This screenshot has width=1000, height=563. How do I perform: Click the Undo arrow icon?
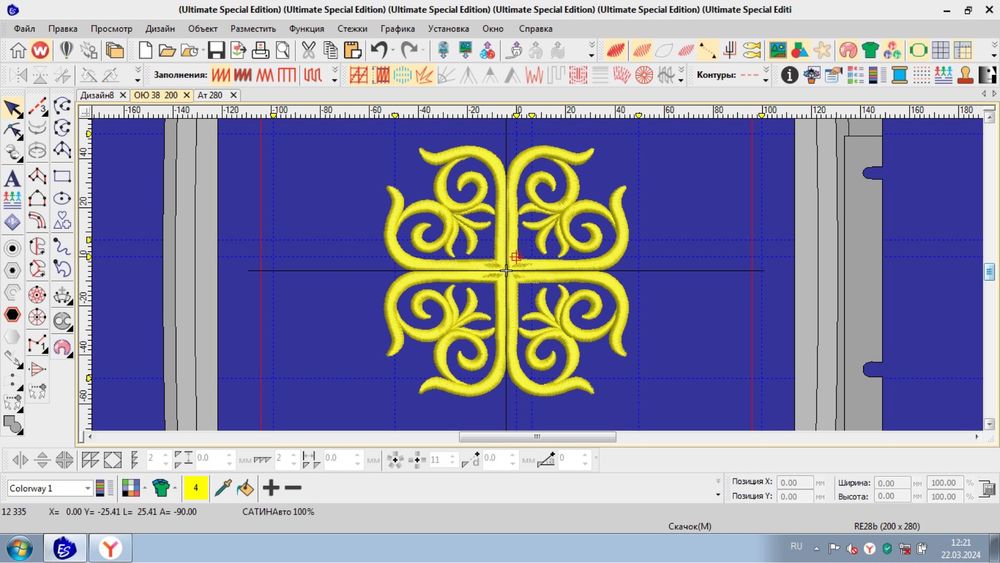tap(379, 50)
